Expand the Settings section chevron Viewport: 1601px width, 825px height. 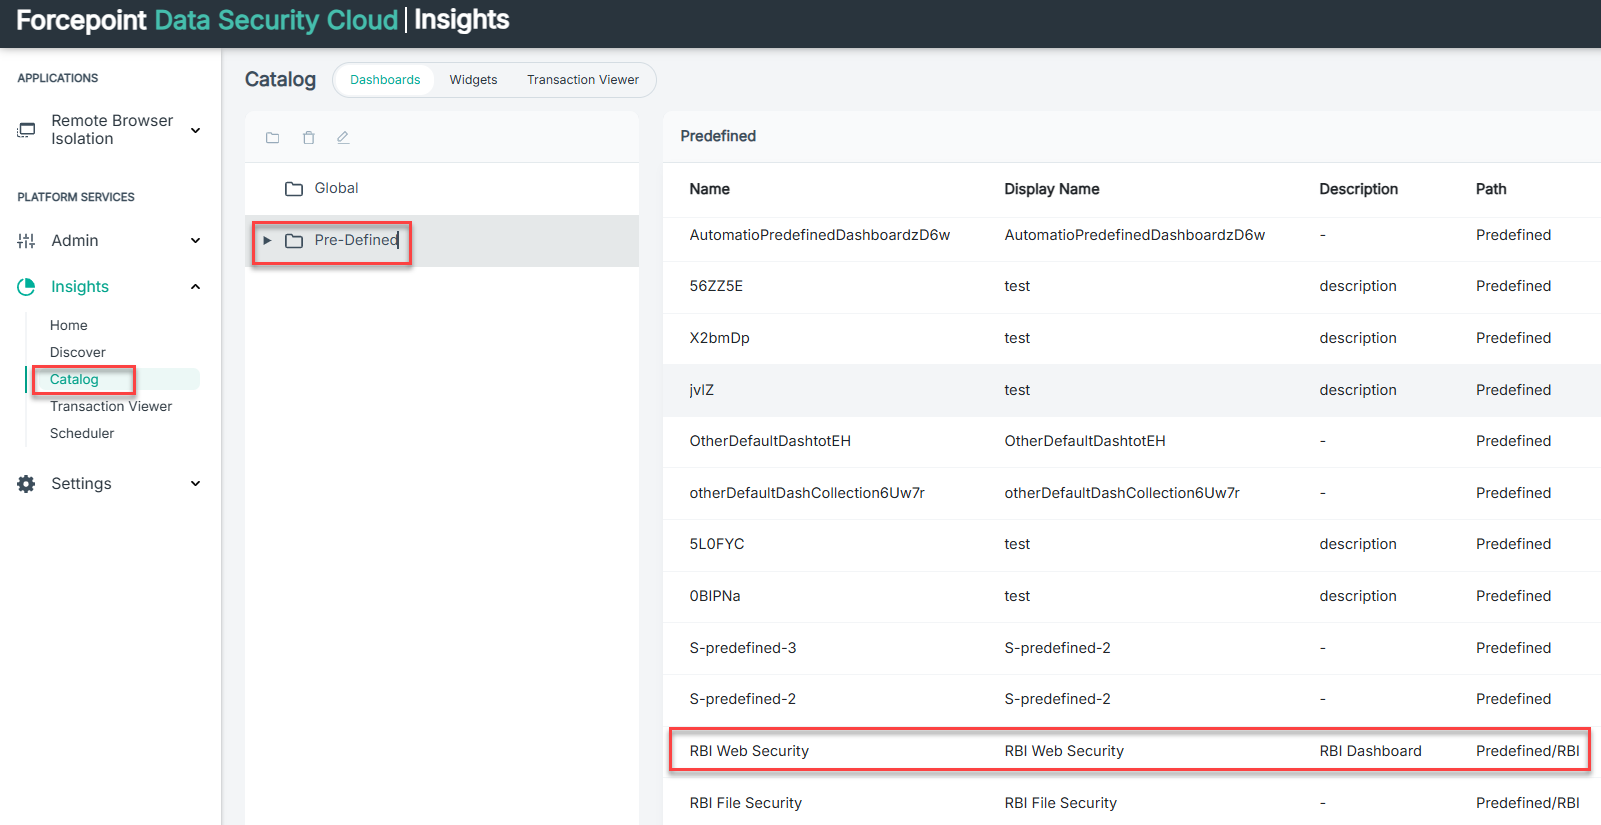[x=196, y=484]
